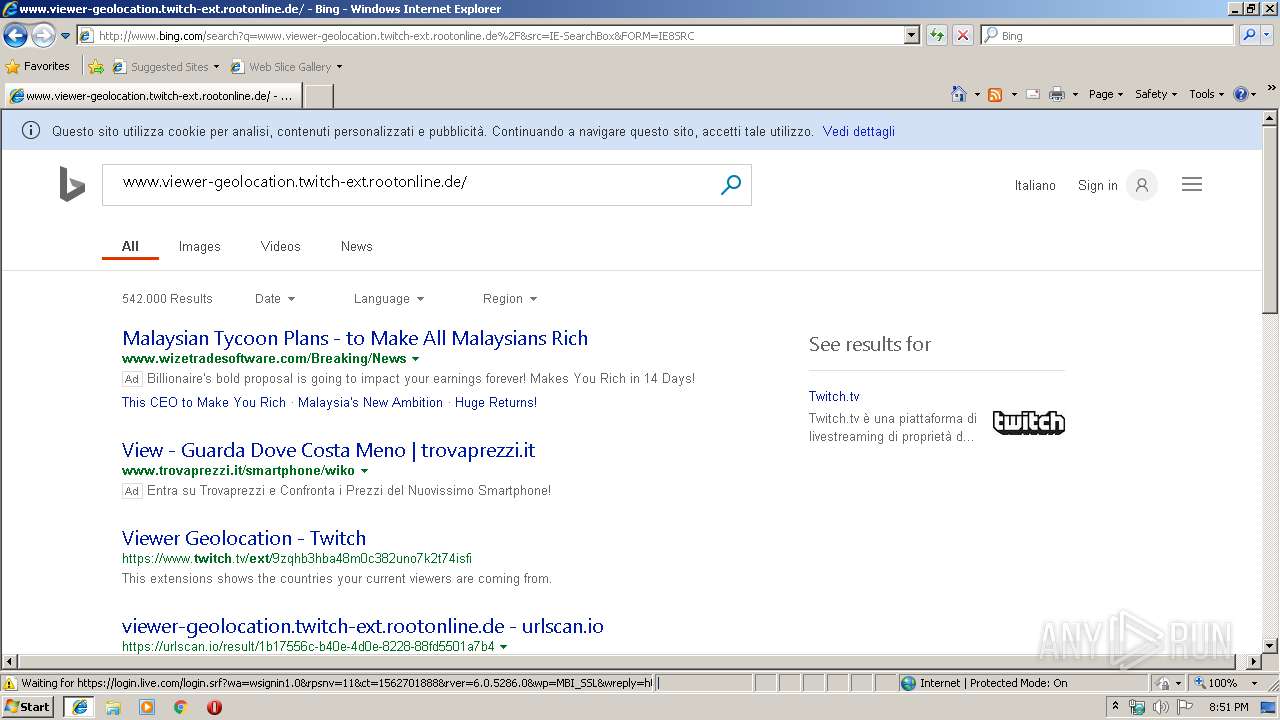Expand trovaprezzi.it URL dropdown arrow
1280x720 pixels.
click(x=364, y=471)
